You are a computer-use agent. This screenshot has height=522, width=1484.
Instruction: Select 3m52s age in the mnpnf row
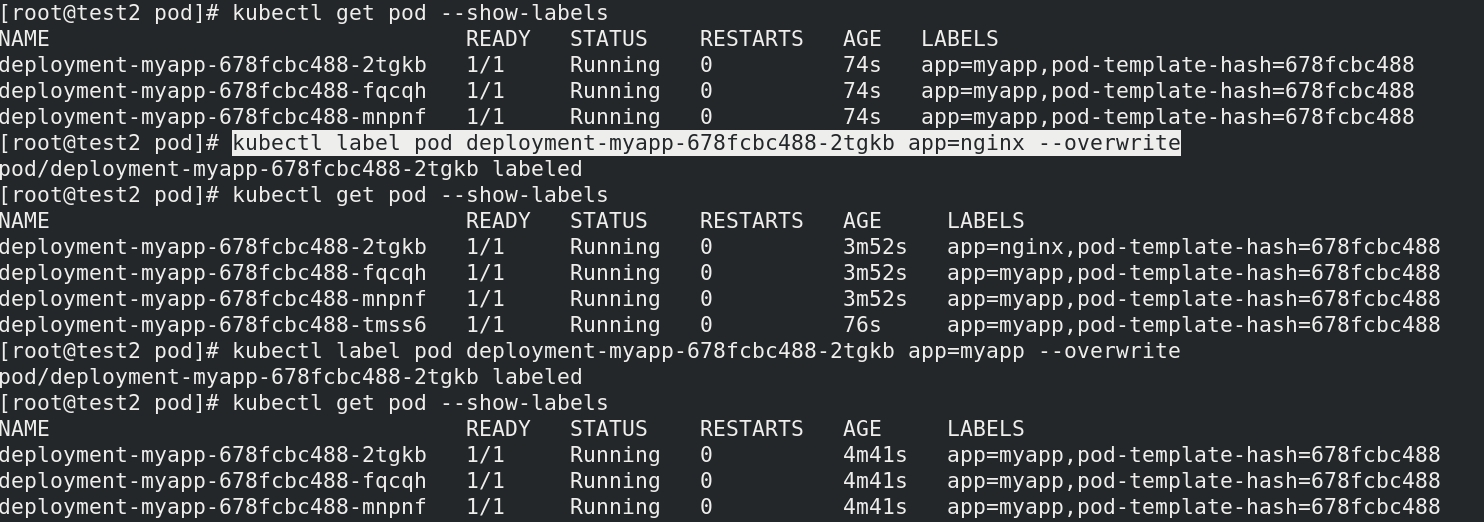(875, 299)
